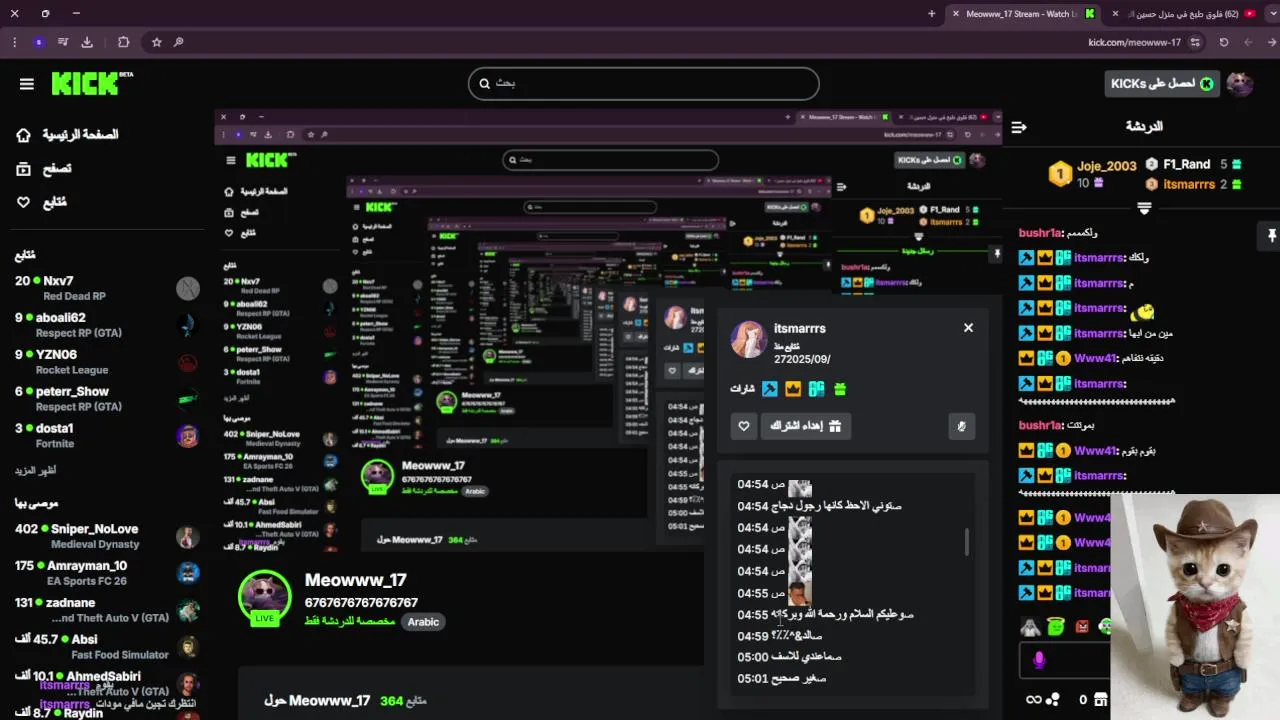Viewport: 1280px width, 720px height.
Task: Click the zoom magnifier icon in the browser toolbar
Action: pos(178,42)
